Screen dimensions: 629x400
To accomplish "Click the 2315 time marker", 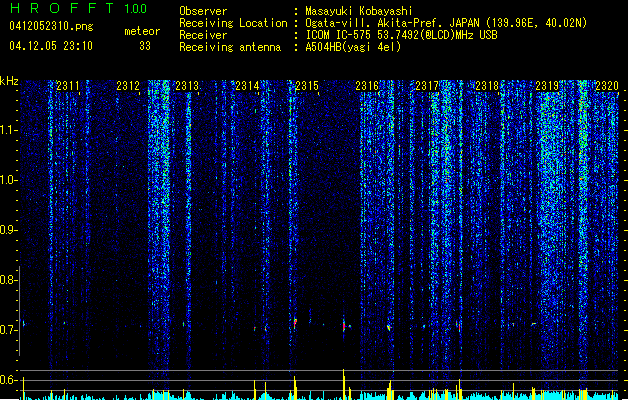I will click(x=307, y=86).
